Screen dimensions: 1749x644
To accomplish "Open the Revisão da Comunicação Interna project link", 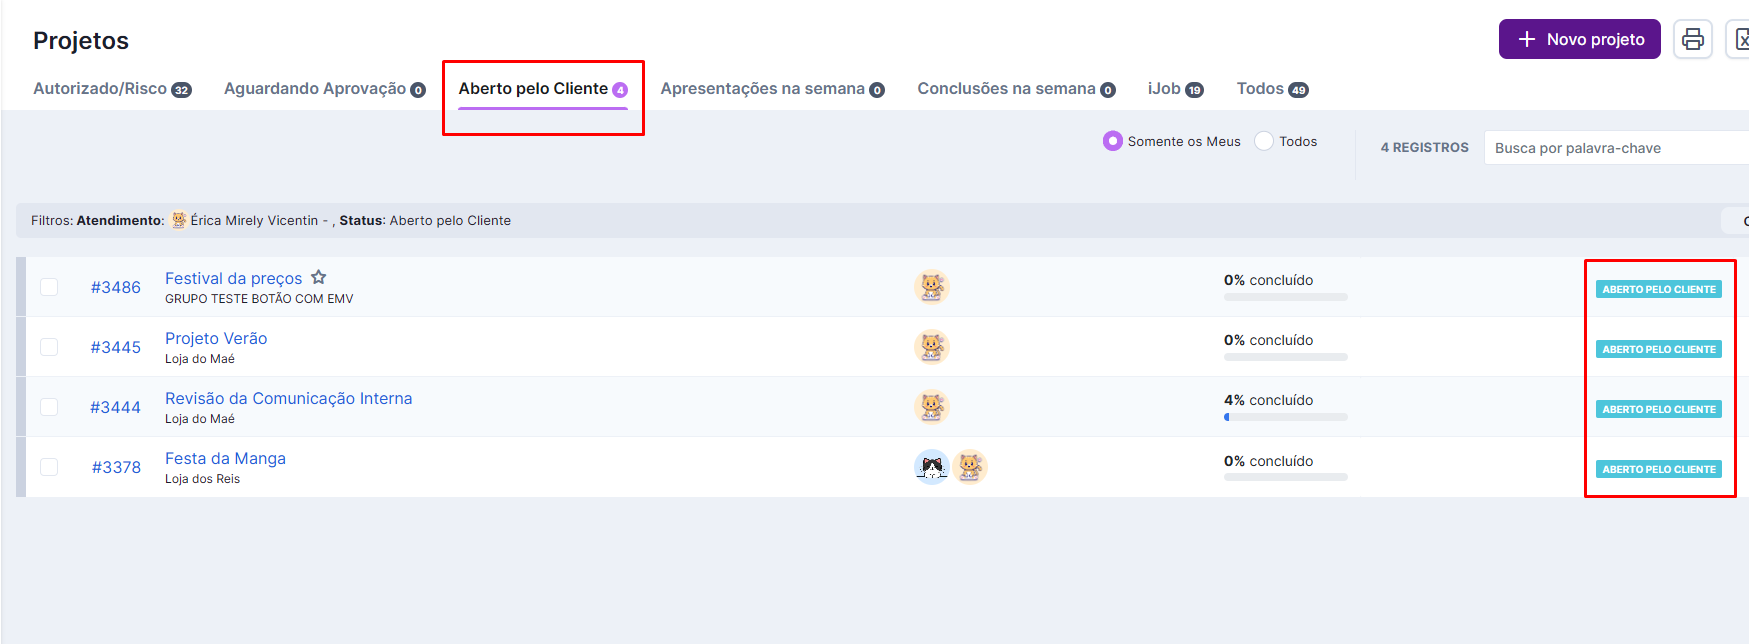I will click(288, 398).
